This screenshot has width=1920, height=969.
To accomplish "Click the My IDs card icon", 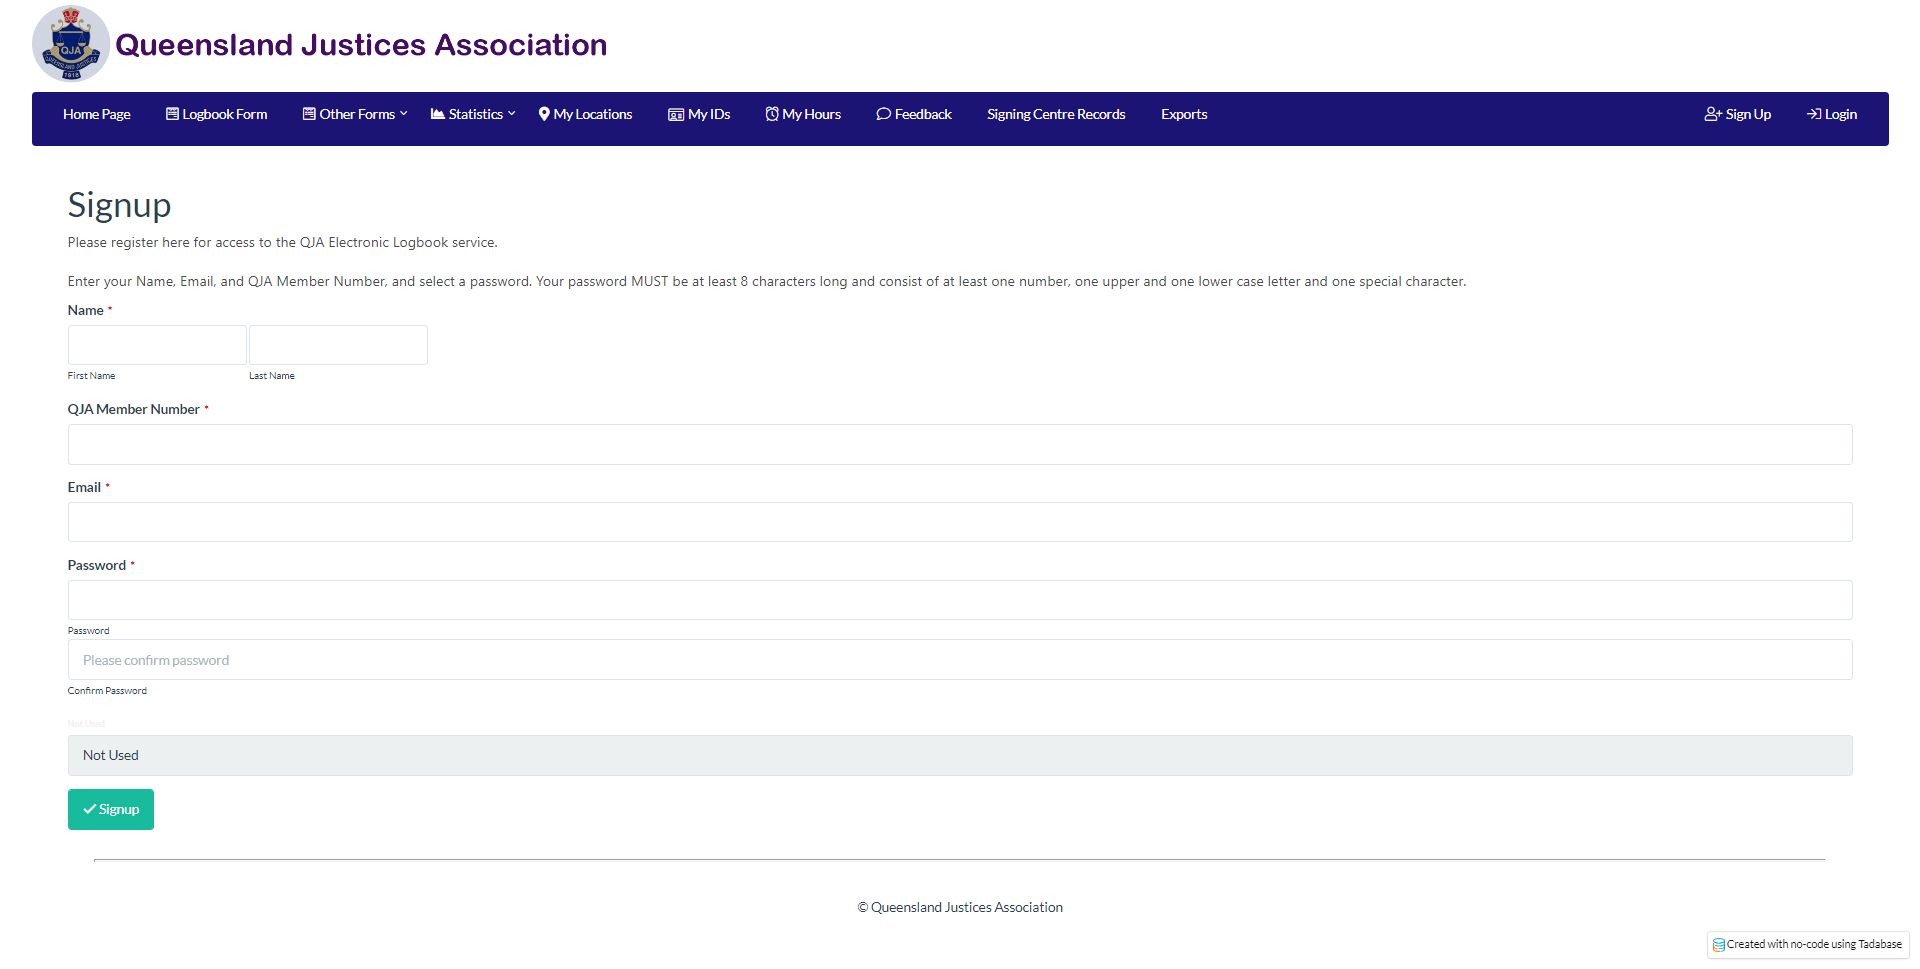I will click(676, 115).
